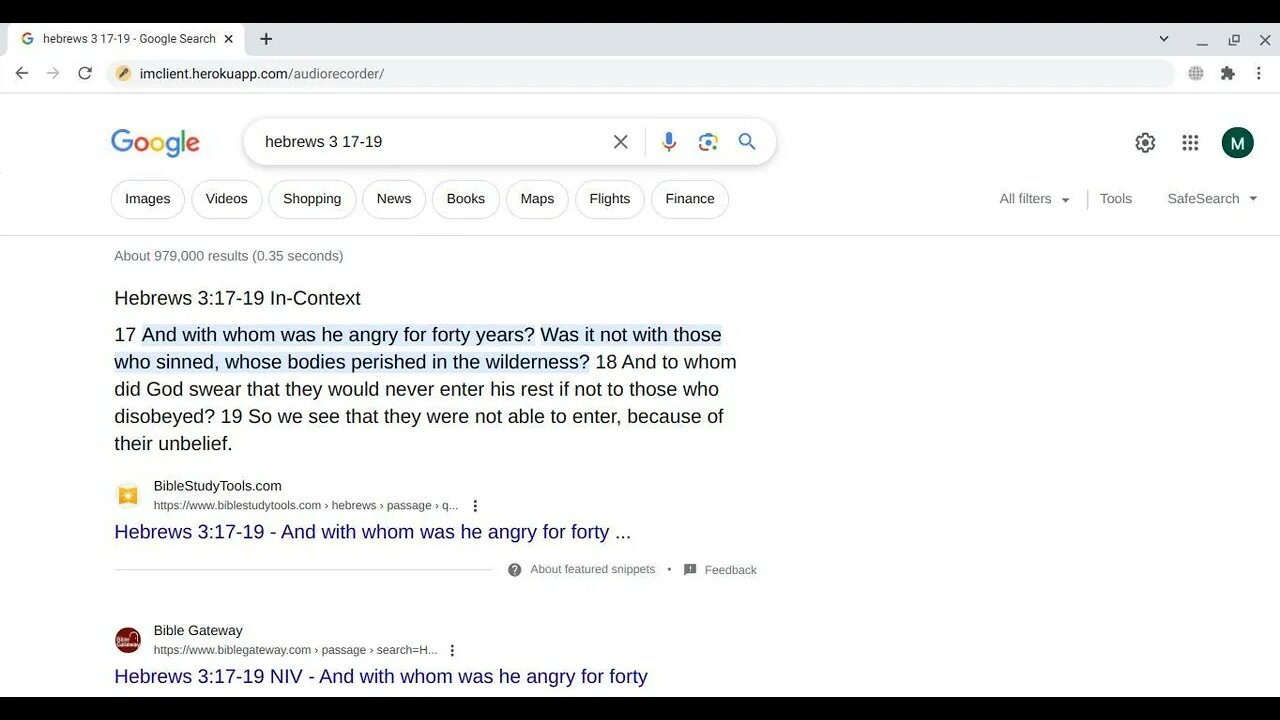Click the Bible Gateway site name
Image resolution: width=1280 pixels, height=720 pixels.
pos(198,631)
